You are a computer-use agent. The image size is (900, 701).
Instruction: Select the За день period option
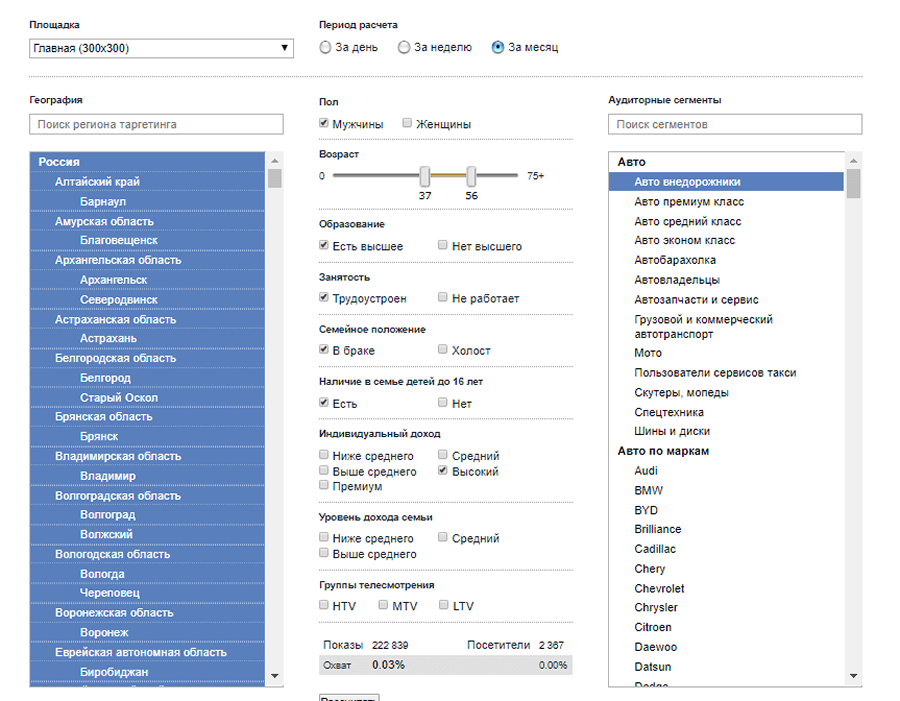click(x=326, y=48)
